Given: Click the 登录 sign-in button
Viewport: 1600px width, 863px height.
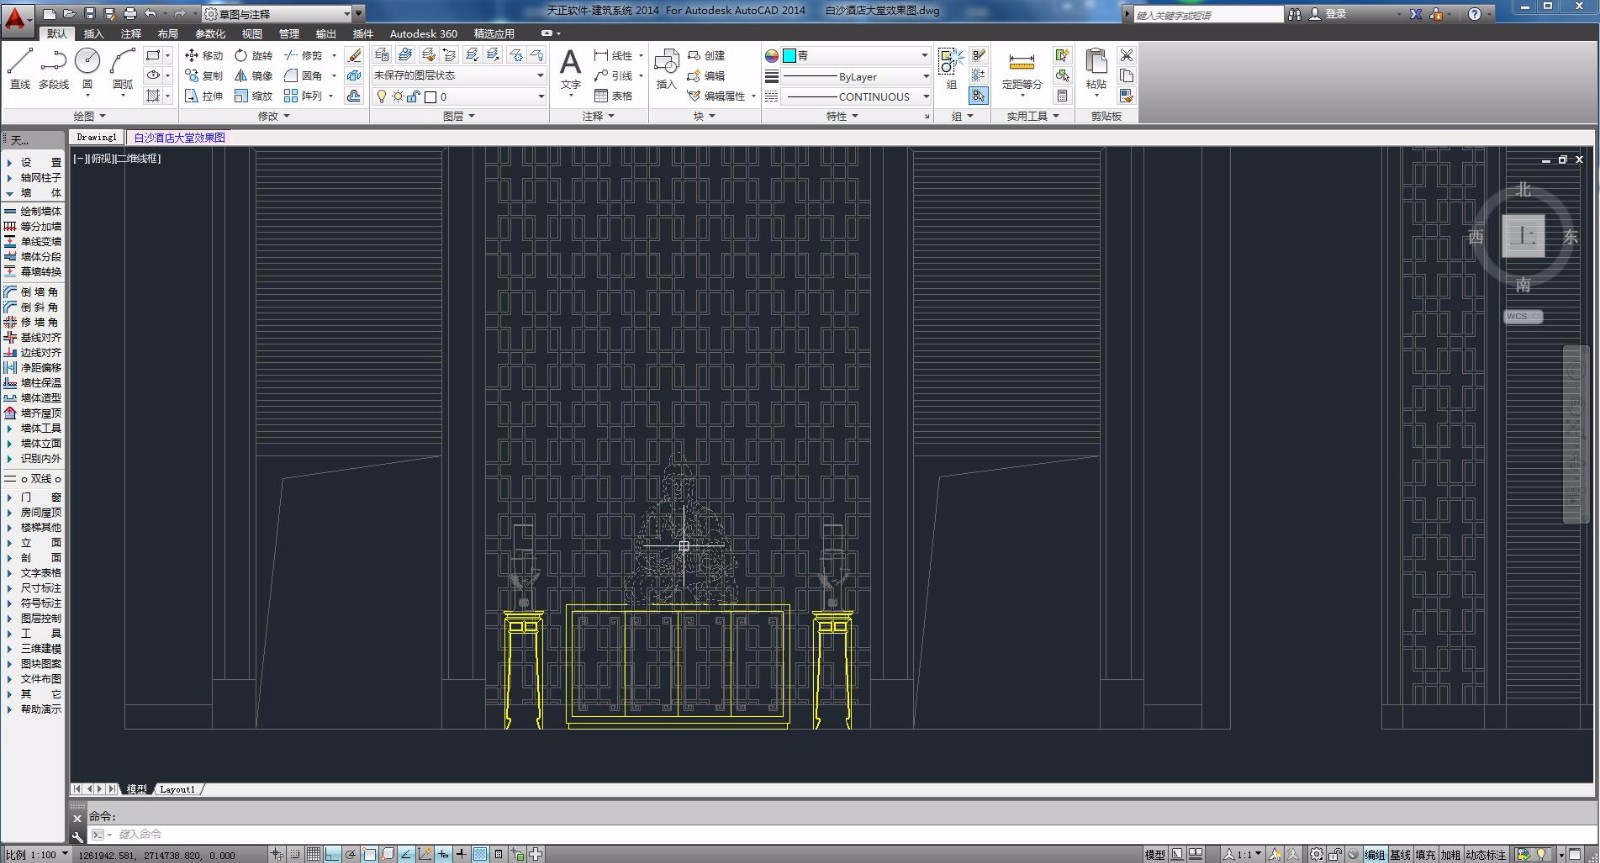Looking at the screenshot, I should coord(1335,14).
